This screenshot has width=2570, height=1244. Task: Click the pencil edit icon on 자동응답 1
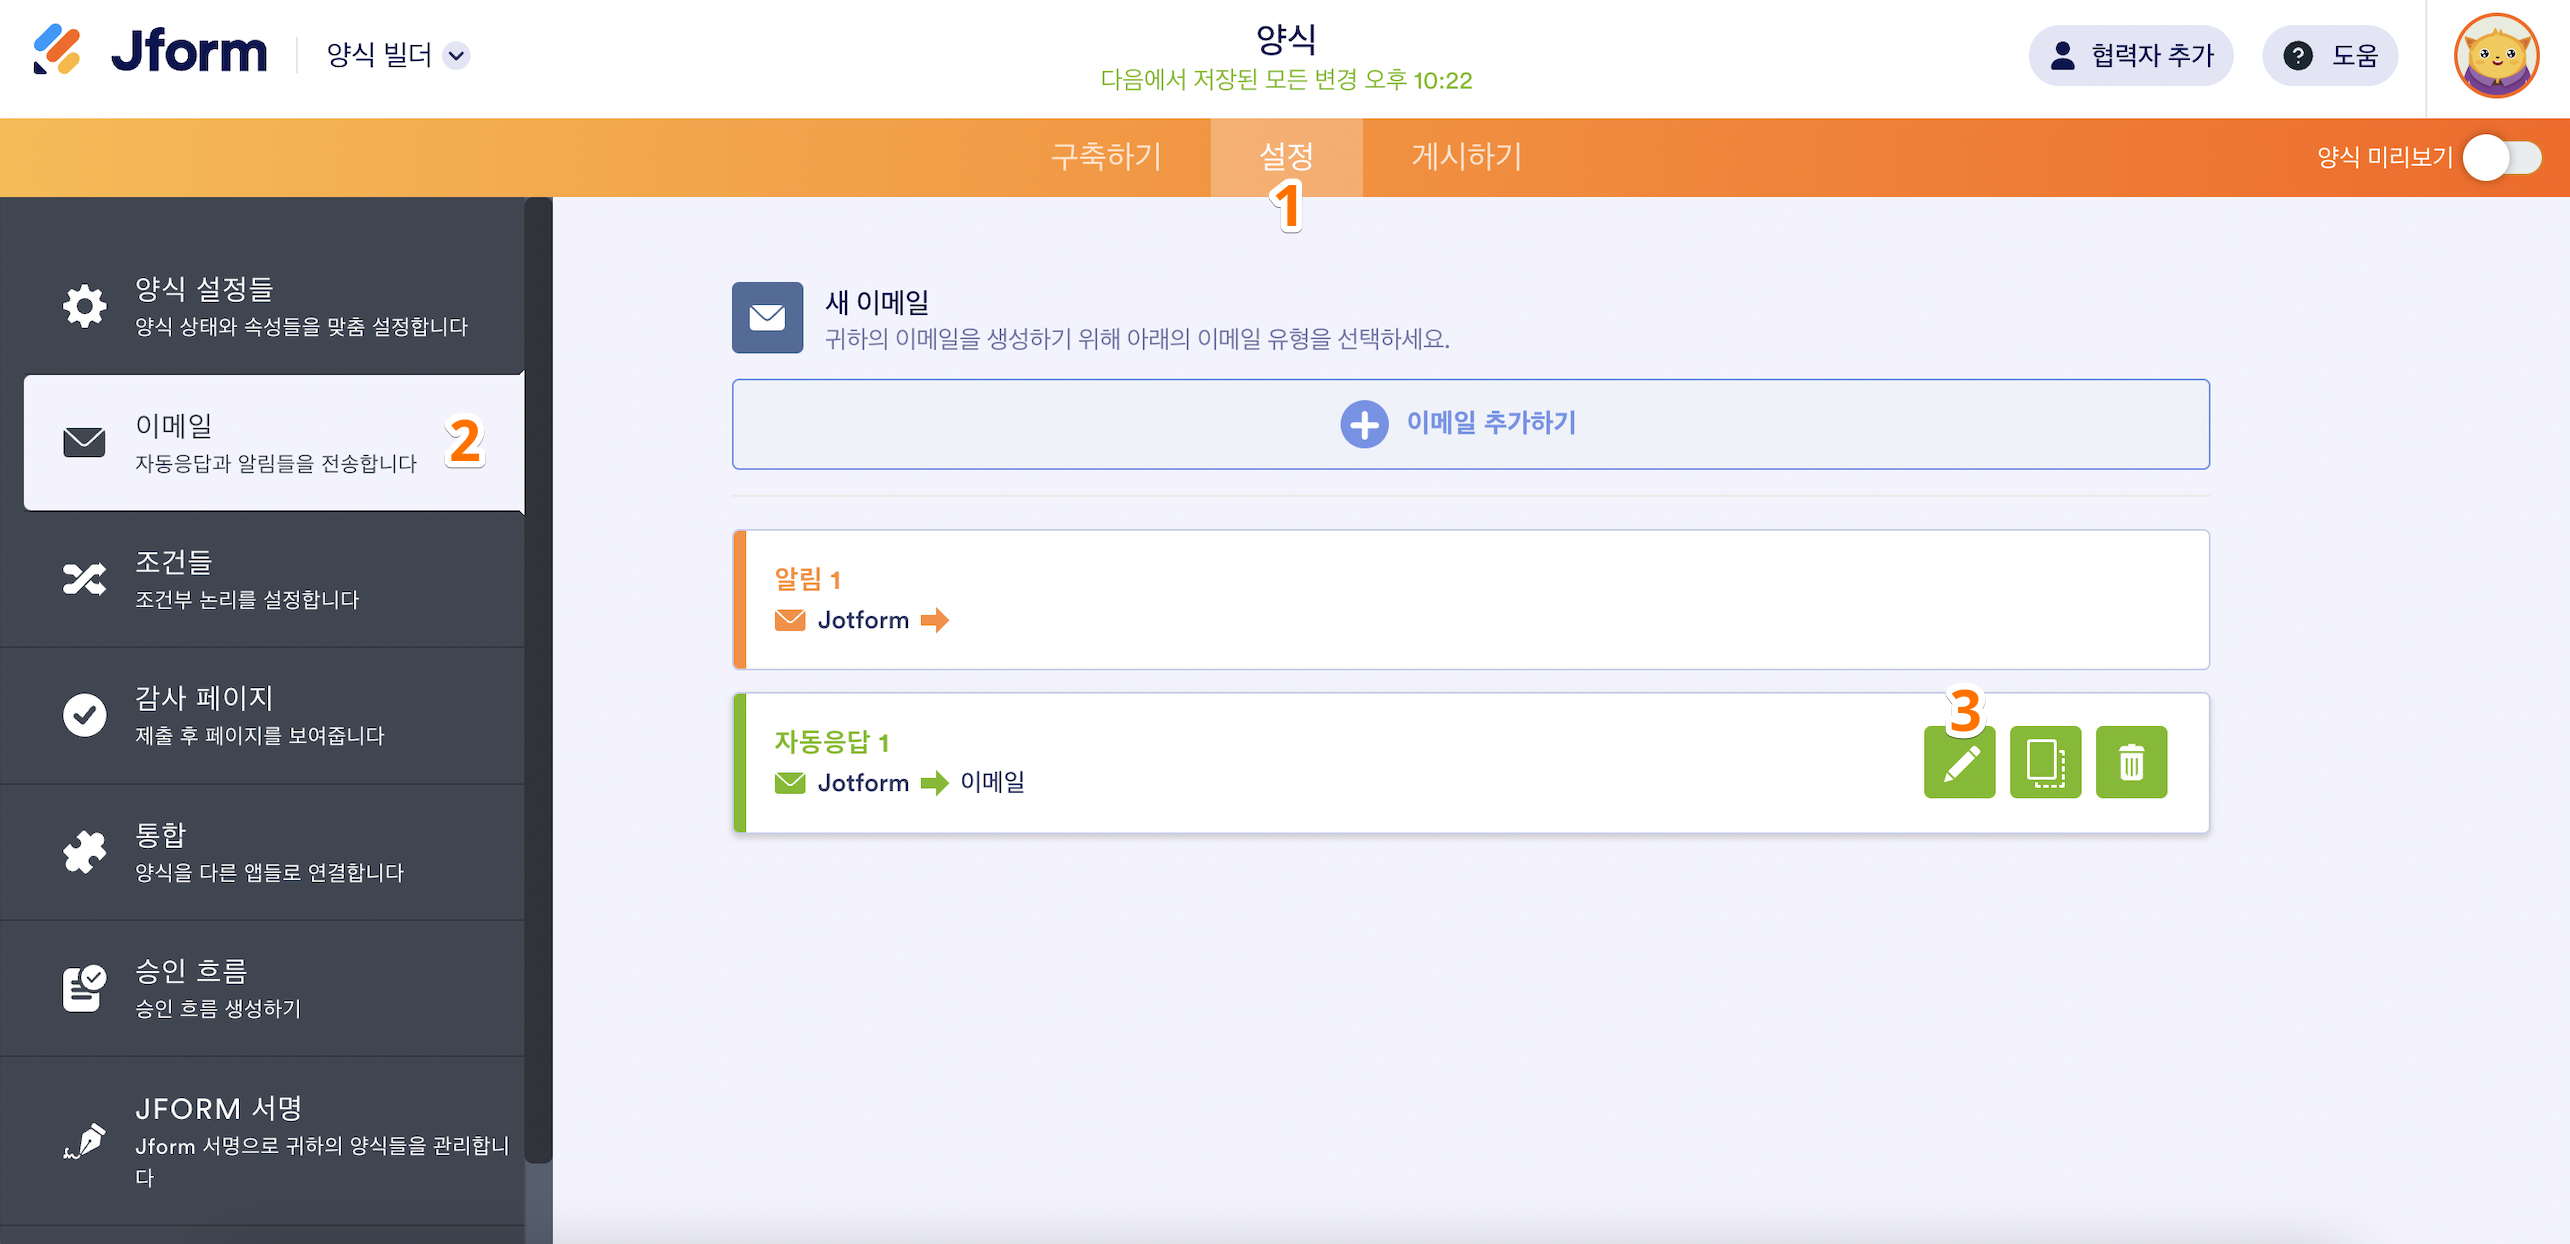pyautogui.click(x=1958, y=762)
